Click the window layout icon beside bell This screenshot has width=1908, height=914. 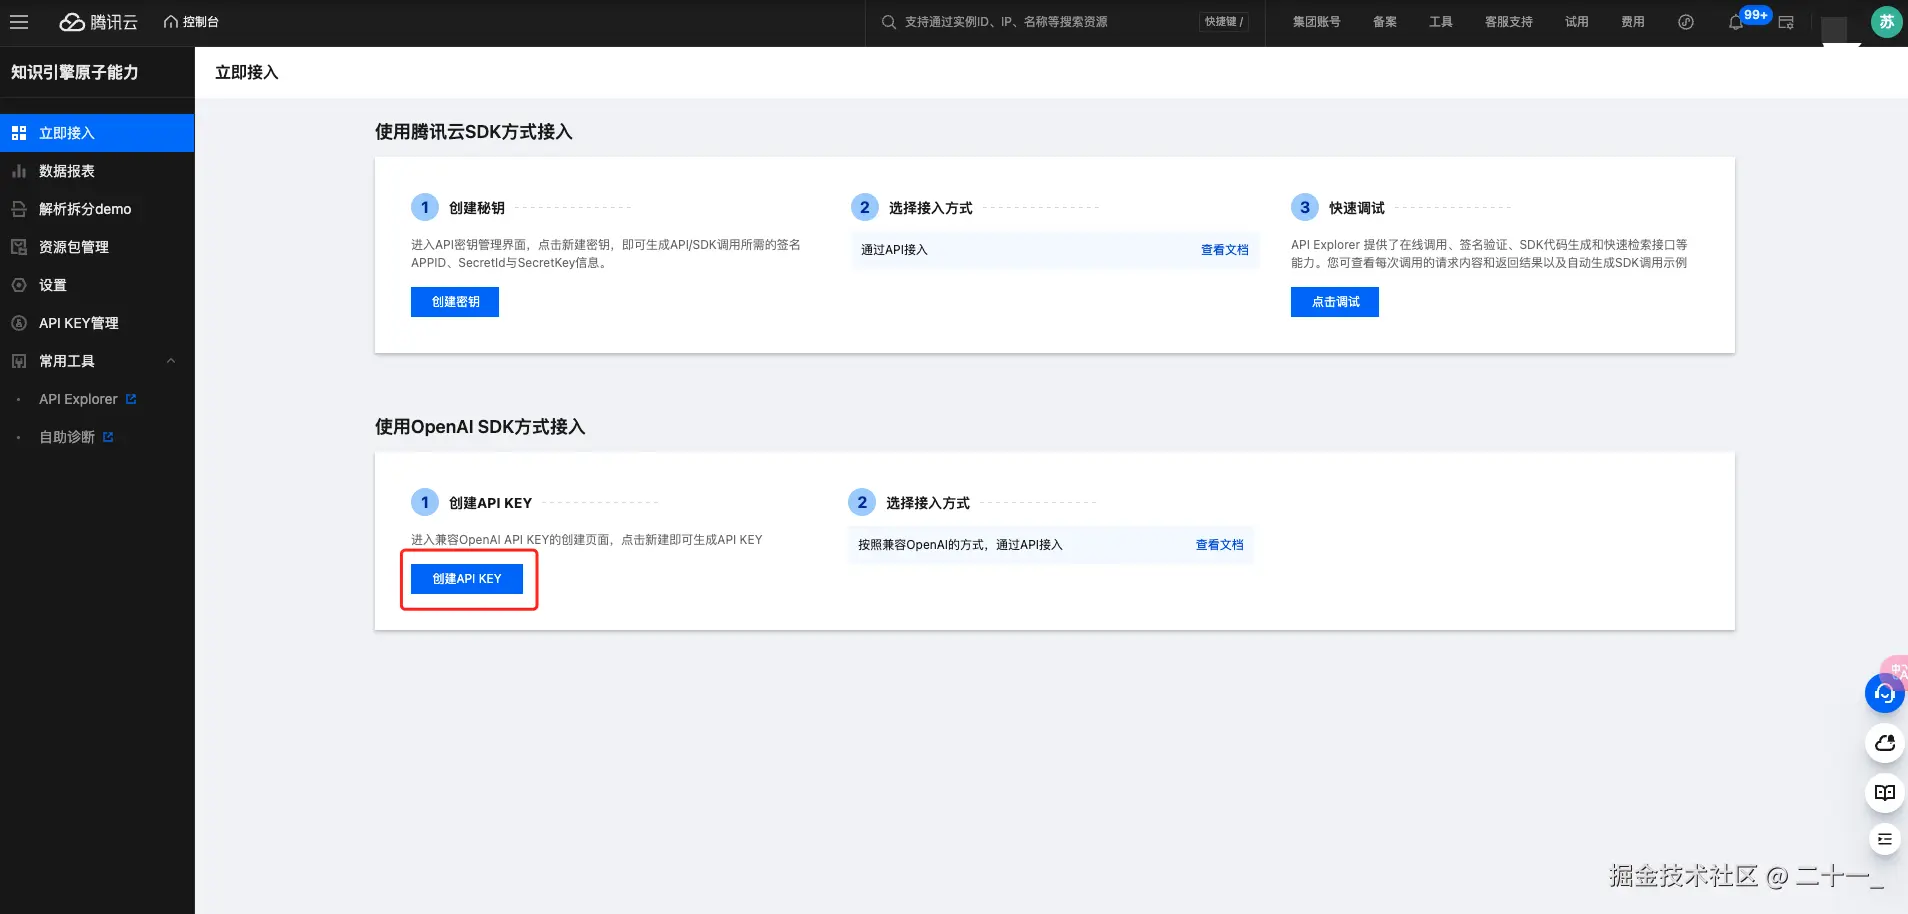1786,22
